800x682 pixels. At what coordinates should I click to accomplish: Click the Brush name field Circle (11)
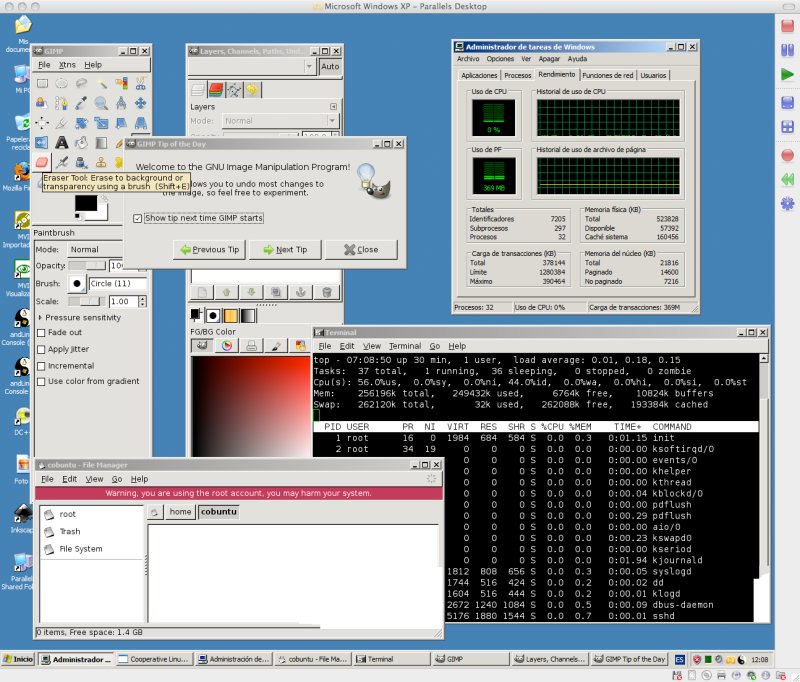[x=118, y=284]
